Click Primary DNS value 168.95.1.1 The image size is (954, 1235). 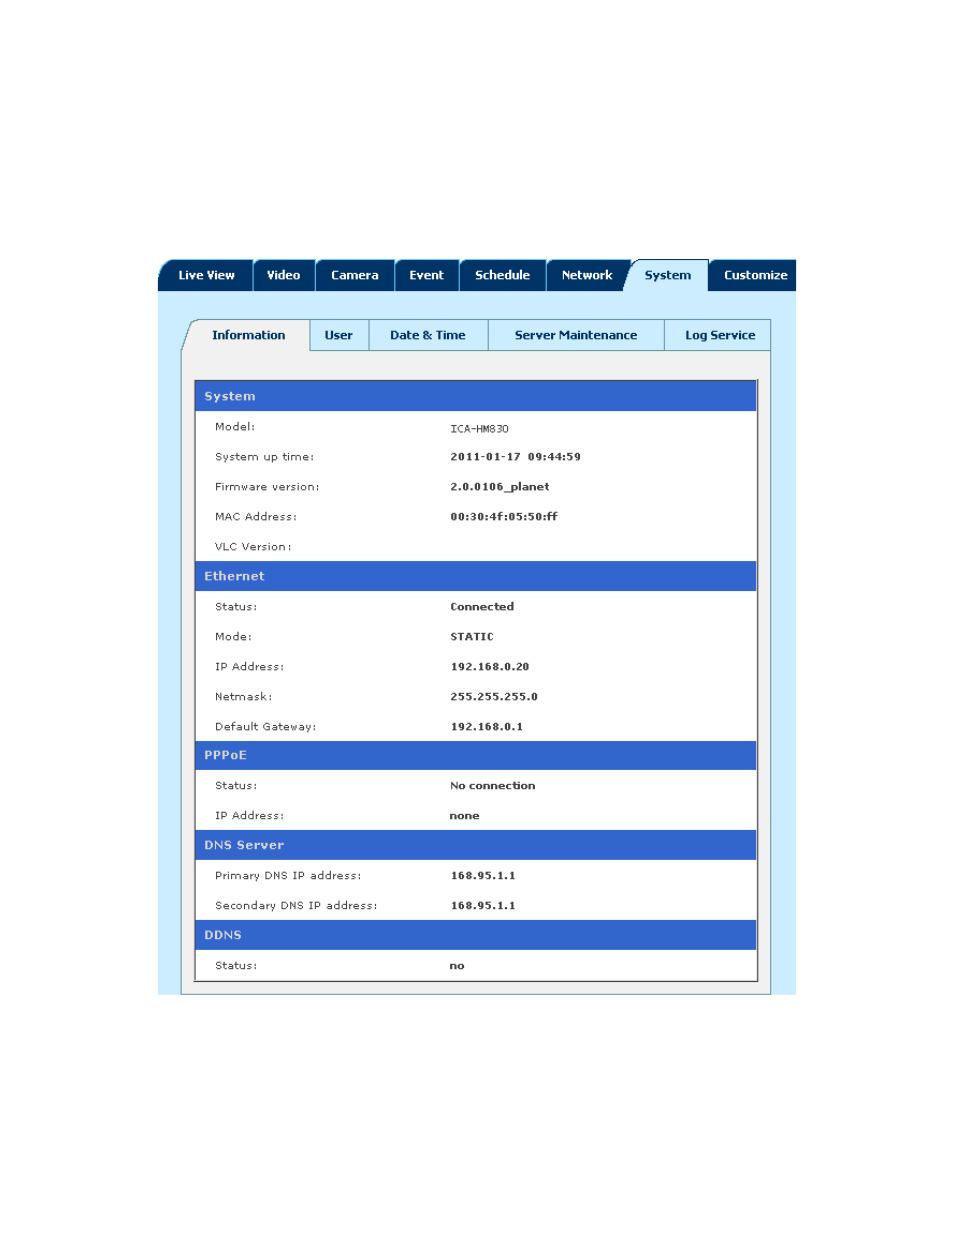[483, 876]
